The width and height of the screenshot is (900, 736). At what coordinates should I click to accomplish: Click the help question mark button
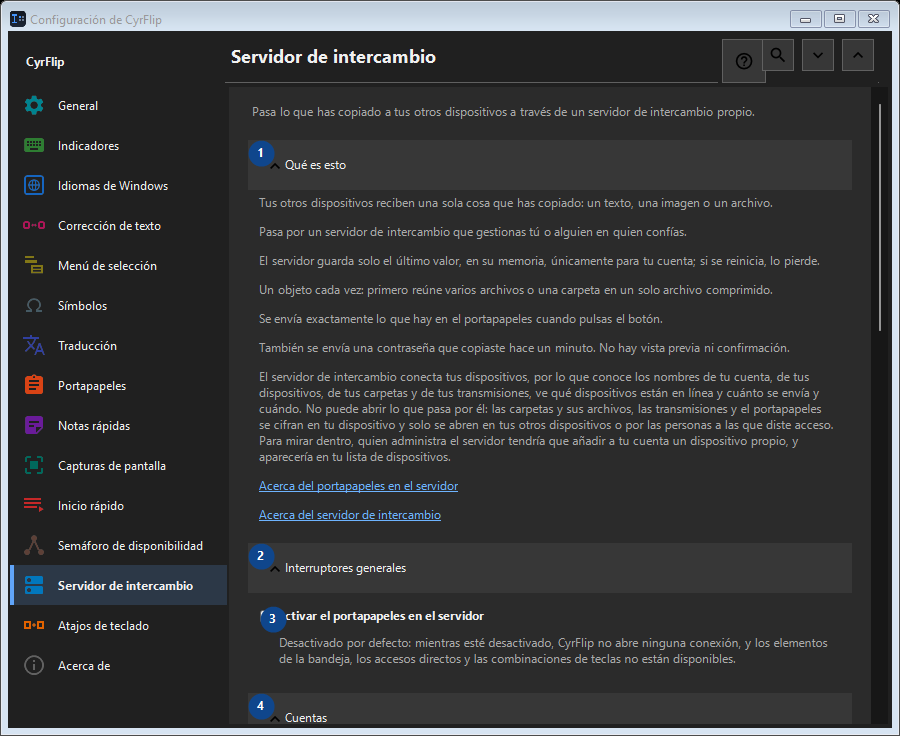743,61
